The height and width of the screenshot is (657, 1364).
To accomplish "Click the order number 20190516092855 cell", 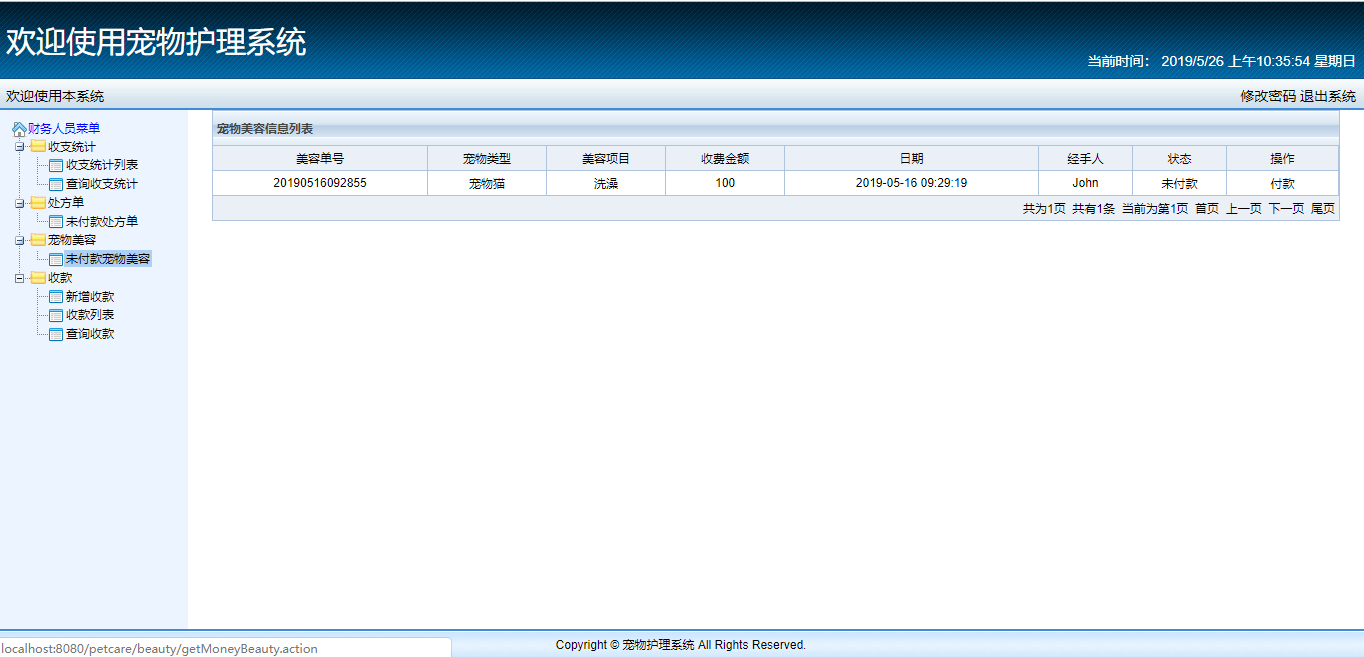I will (x=320, y=183).
